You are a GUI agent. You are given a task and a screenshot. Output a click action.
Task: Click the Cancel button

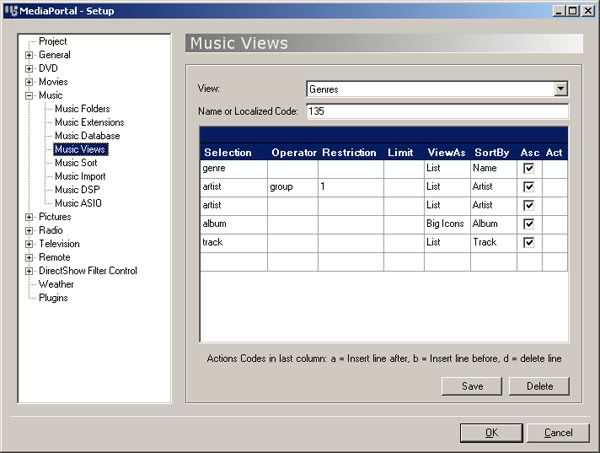tap(558, 433)
